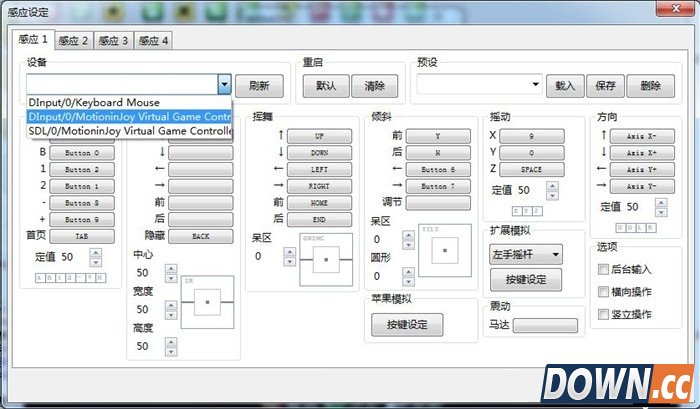Choose DInput/0/Keyboard Mouse from device list
The image size is (700, 409).
pyautogui.click(x=129, y=102)
